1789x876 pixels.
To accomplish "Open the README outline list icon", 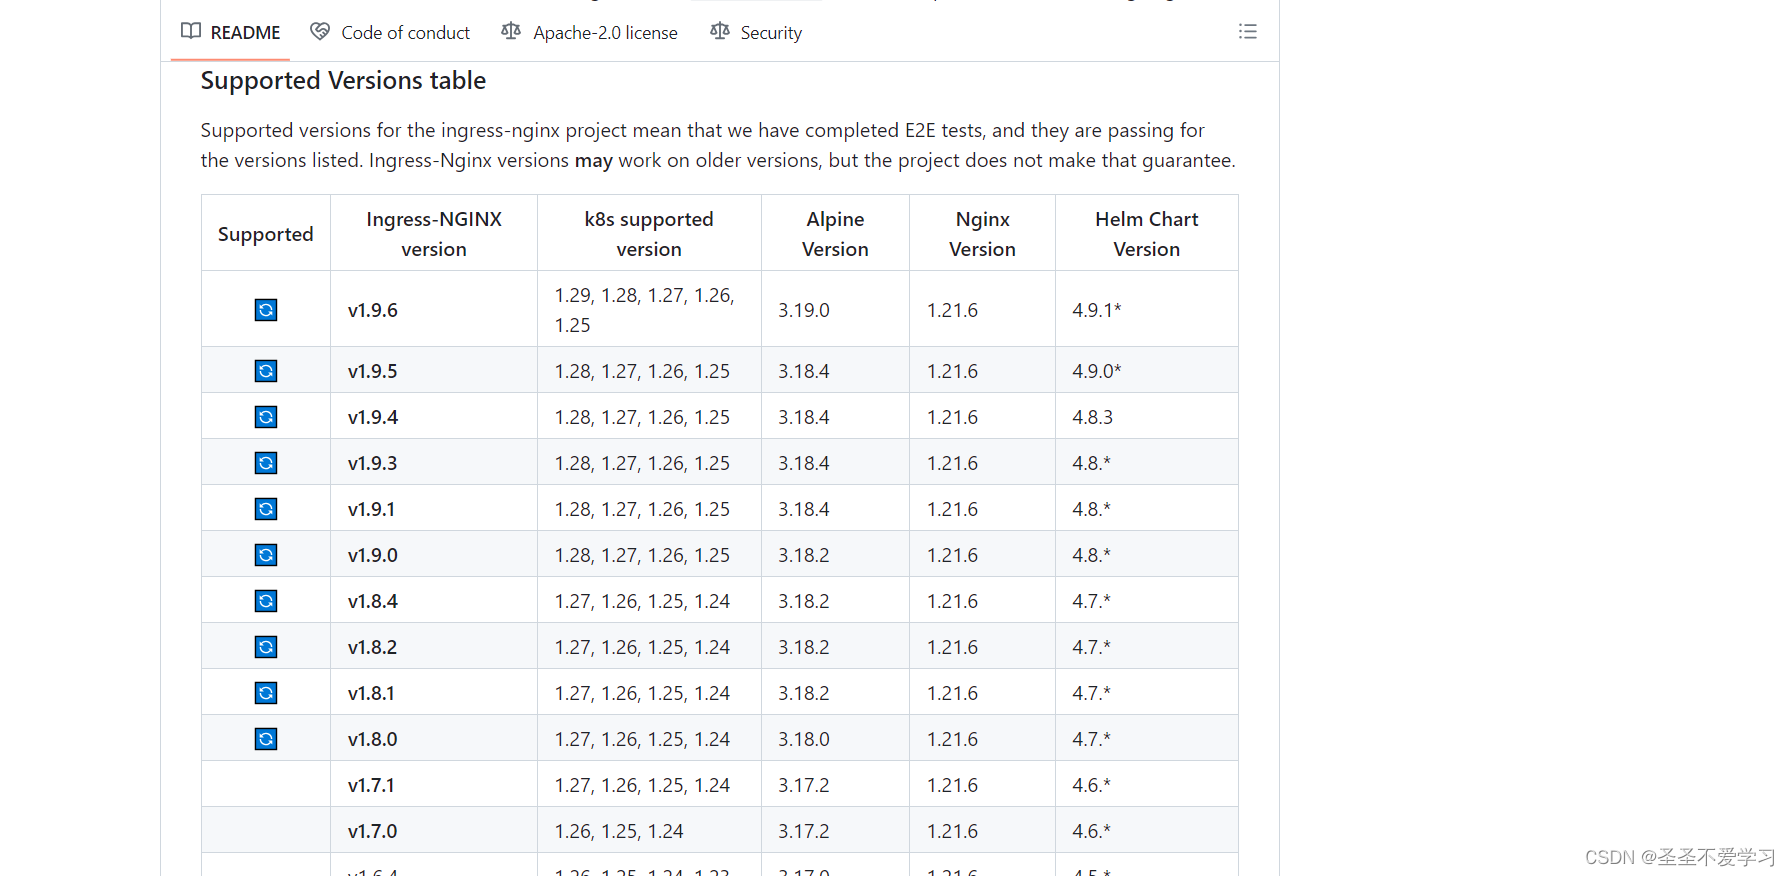I will click(1248, 31).
